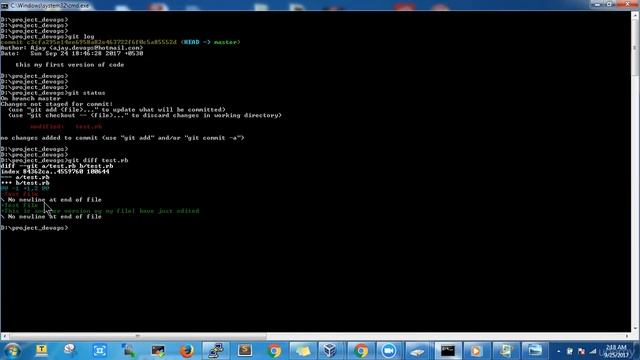Viewport: 640px width, 360px height.
Task: Open the first Google Chrome taskbar icon
Action: pyautogui.click(x=274, y=351)
